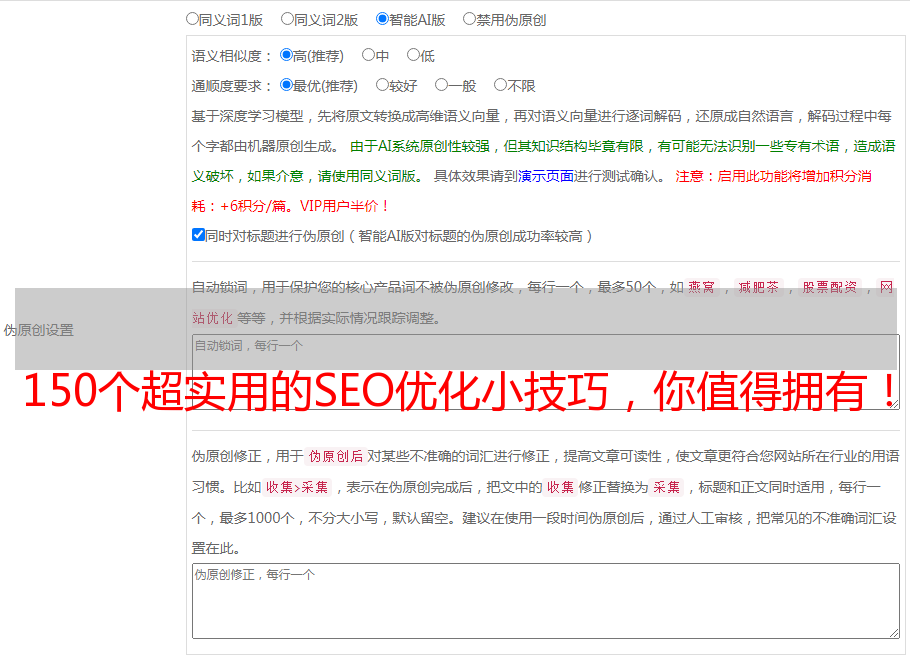Click the 股票配资 example keyword
This screenshot has height=658, width=911.
pyautogui.click(x=830, y=287)
